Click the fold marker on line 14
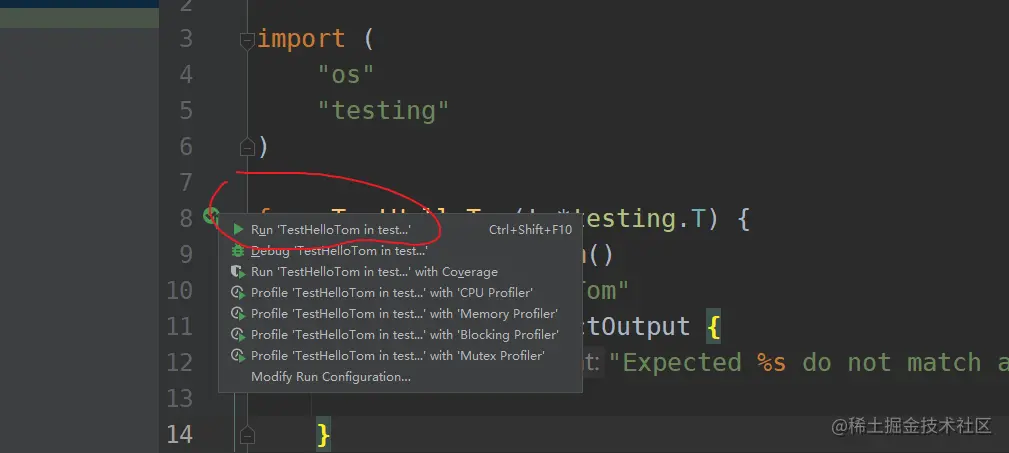 coord(247,436)
